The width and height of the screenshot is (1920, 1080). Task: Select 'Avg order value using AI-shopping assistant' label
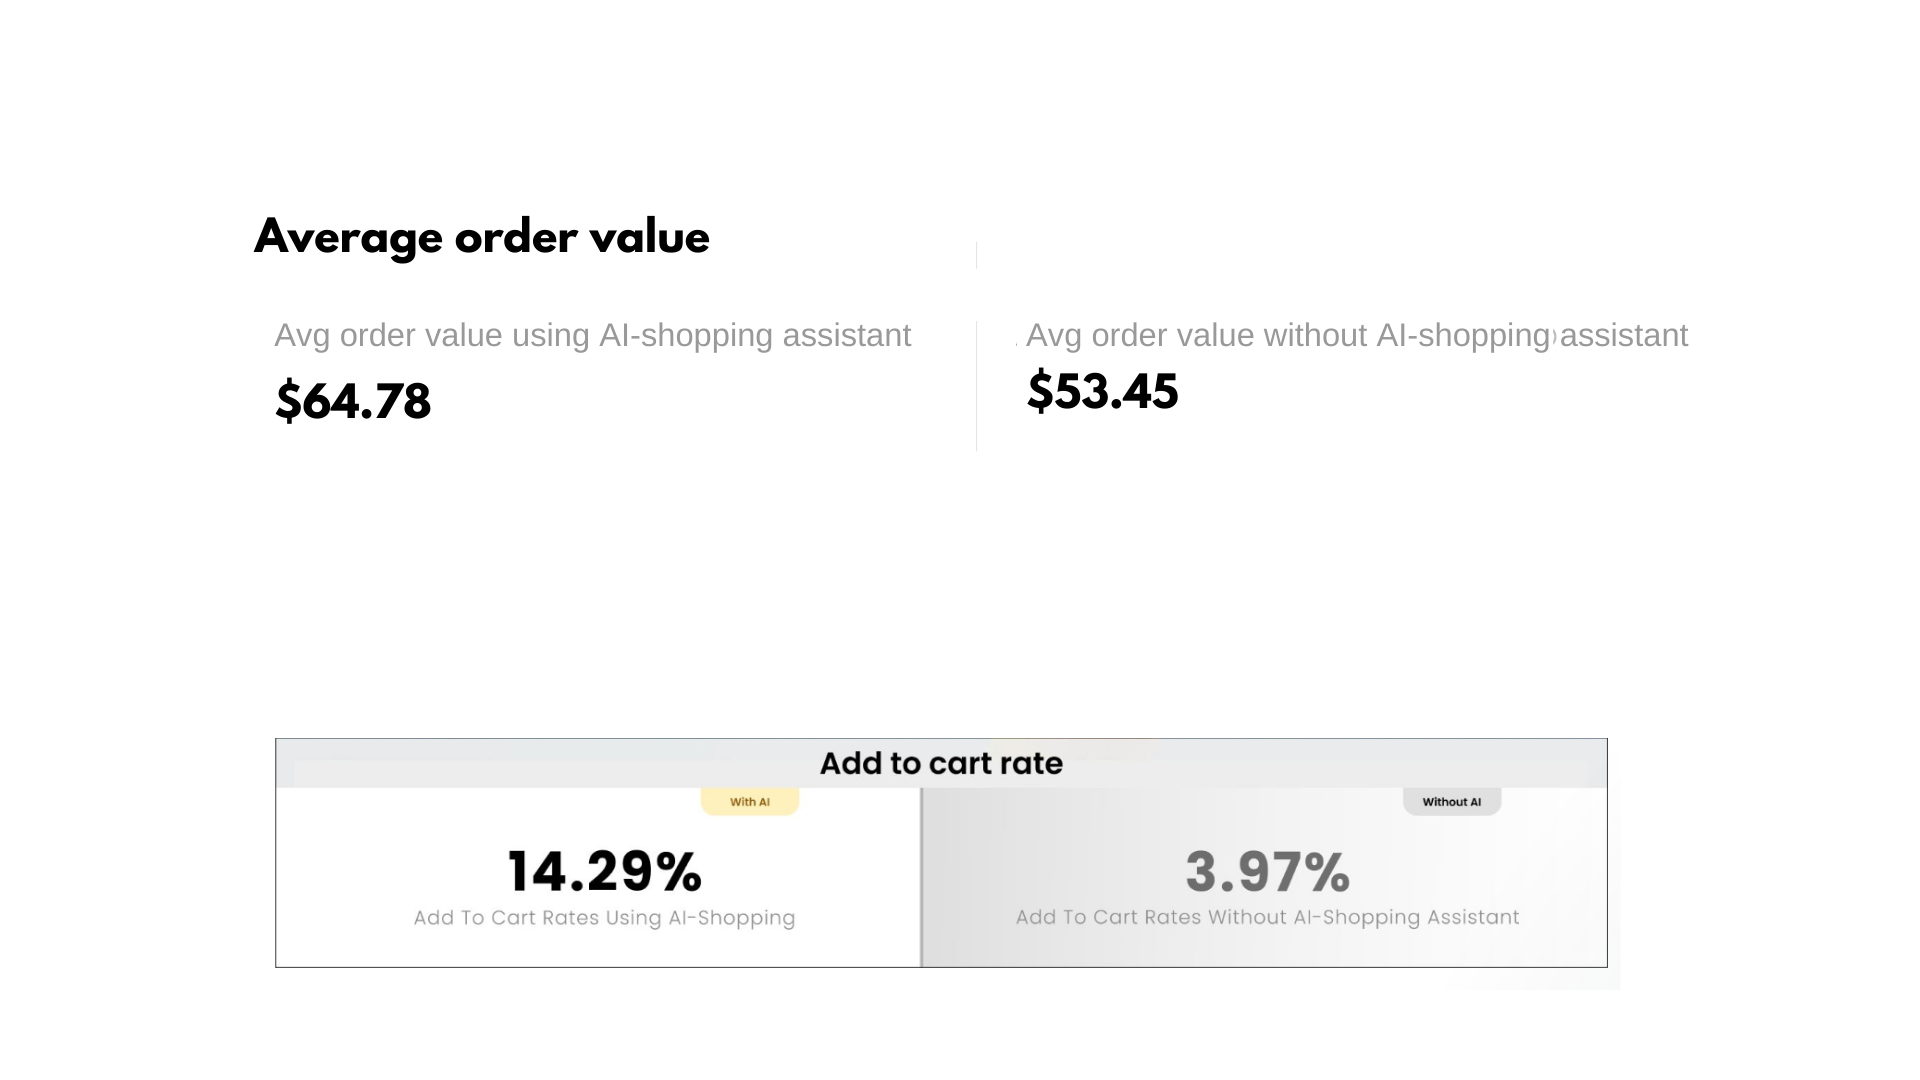592,335
